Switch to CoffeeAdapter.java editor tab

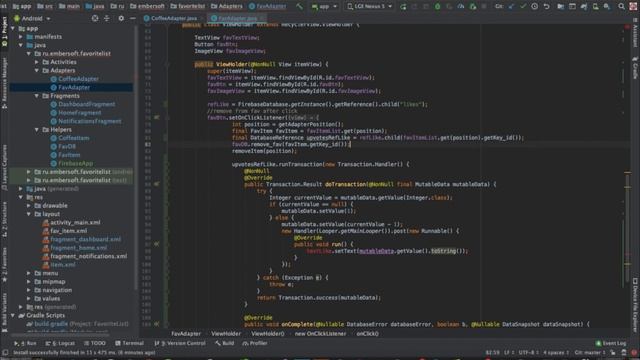tap(173, 18)
